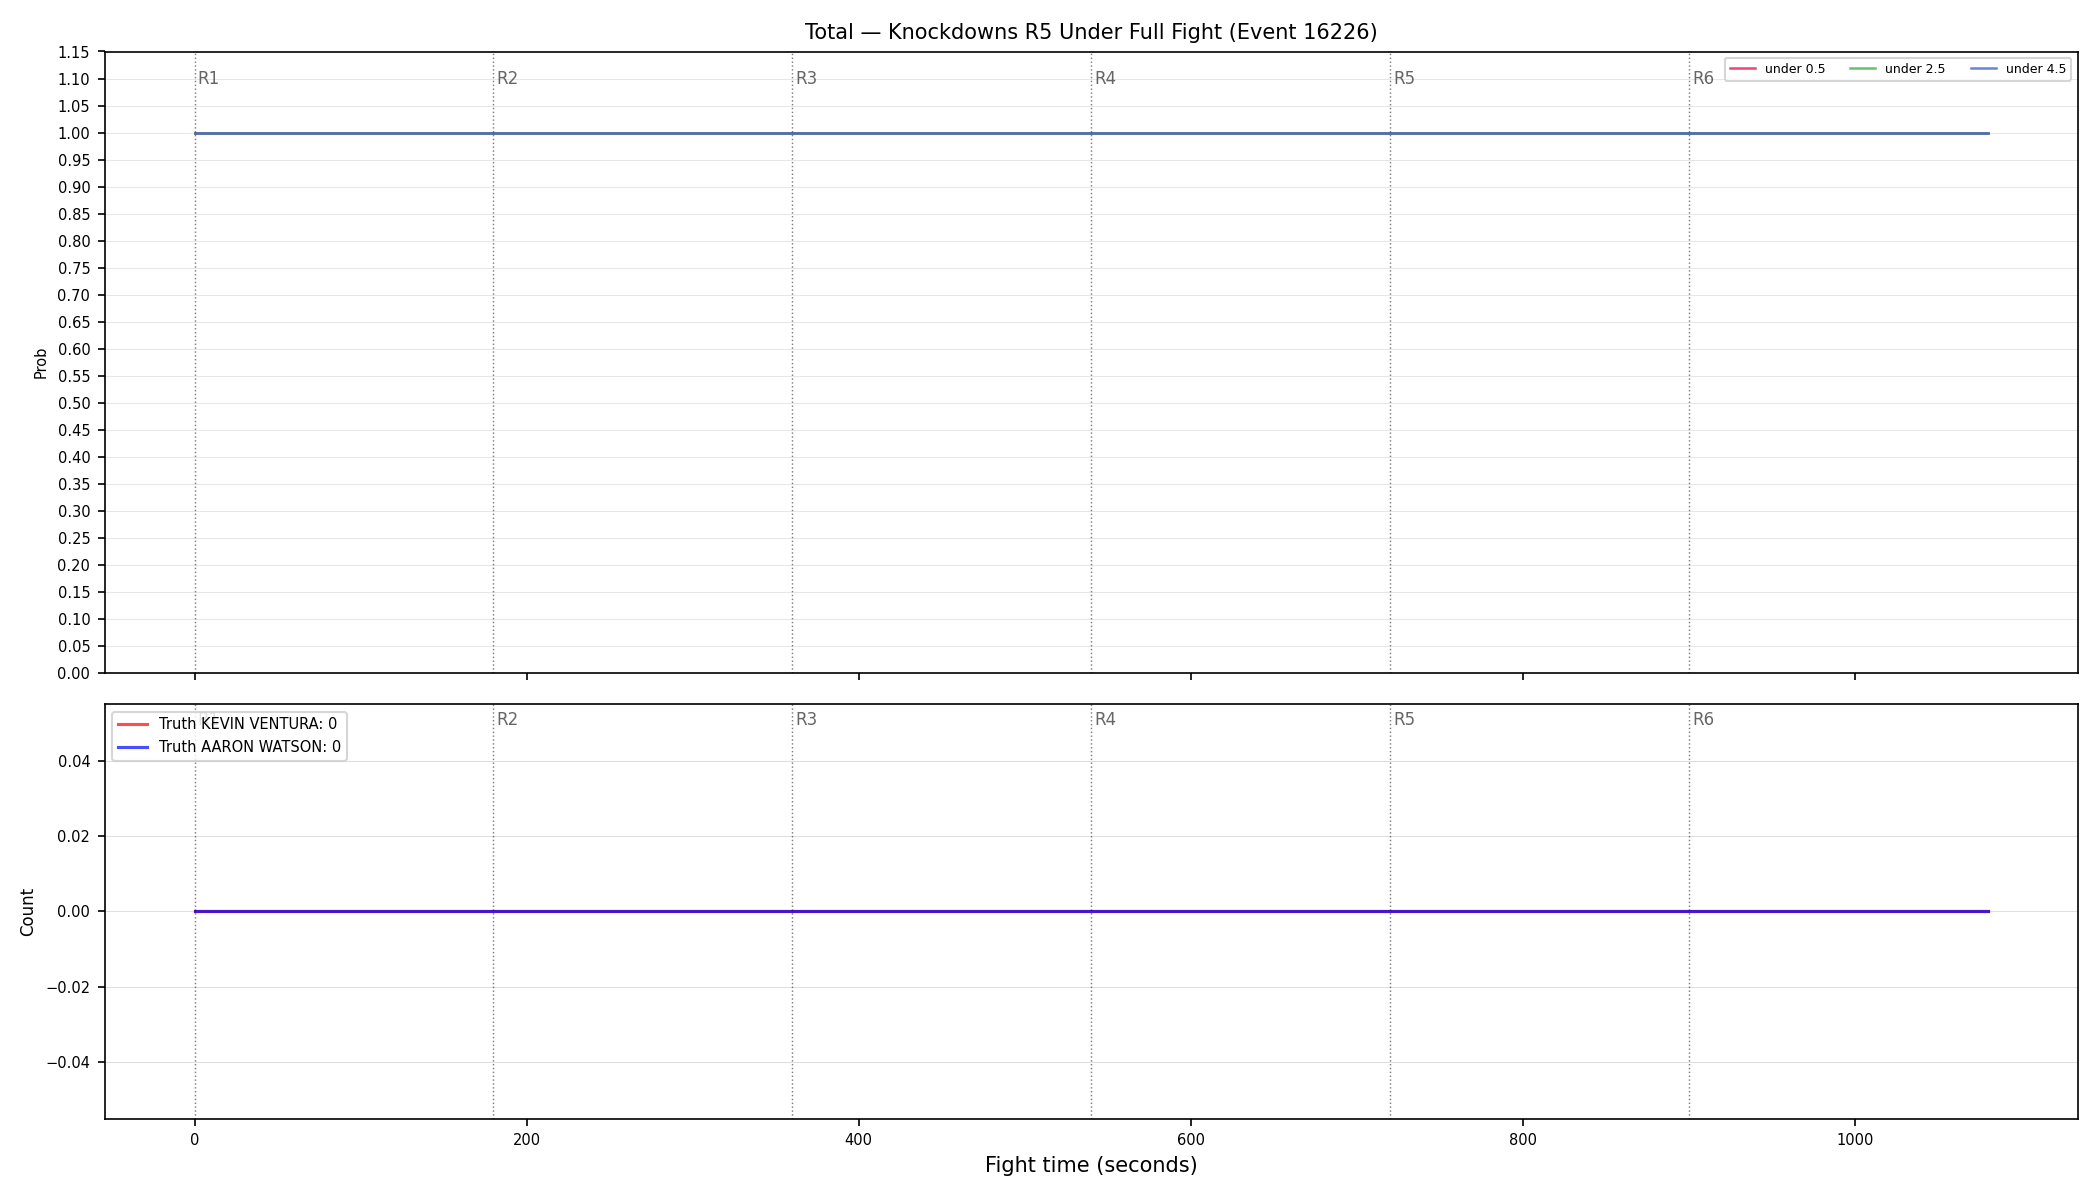Viewport: 2100px width, 1200px height.
Task: Click the 'Count' y-axis label
Action: (27, 912)
